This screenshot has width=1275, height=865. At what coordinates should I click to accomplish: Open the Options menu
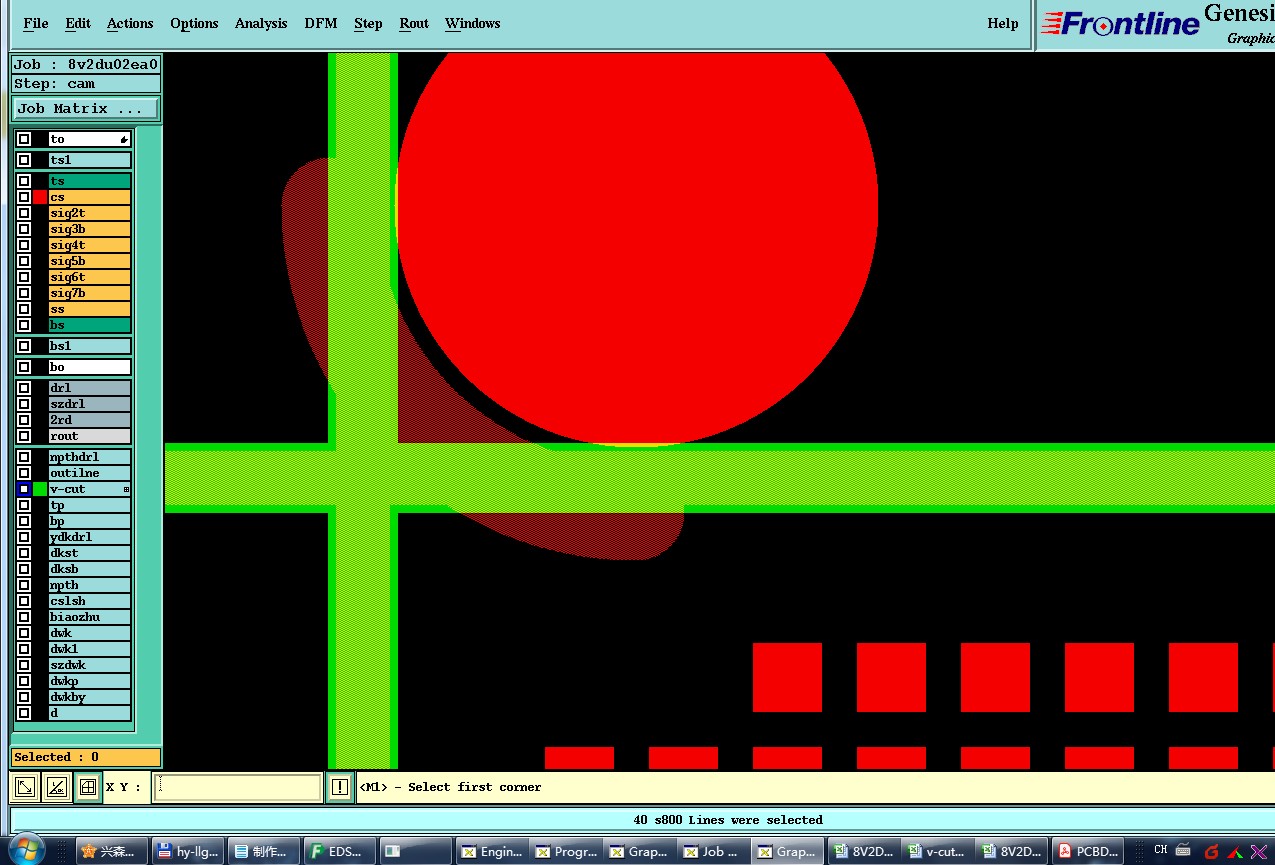point(194,23)
